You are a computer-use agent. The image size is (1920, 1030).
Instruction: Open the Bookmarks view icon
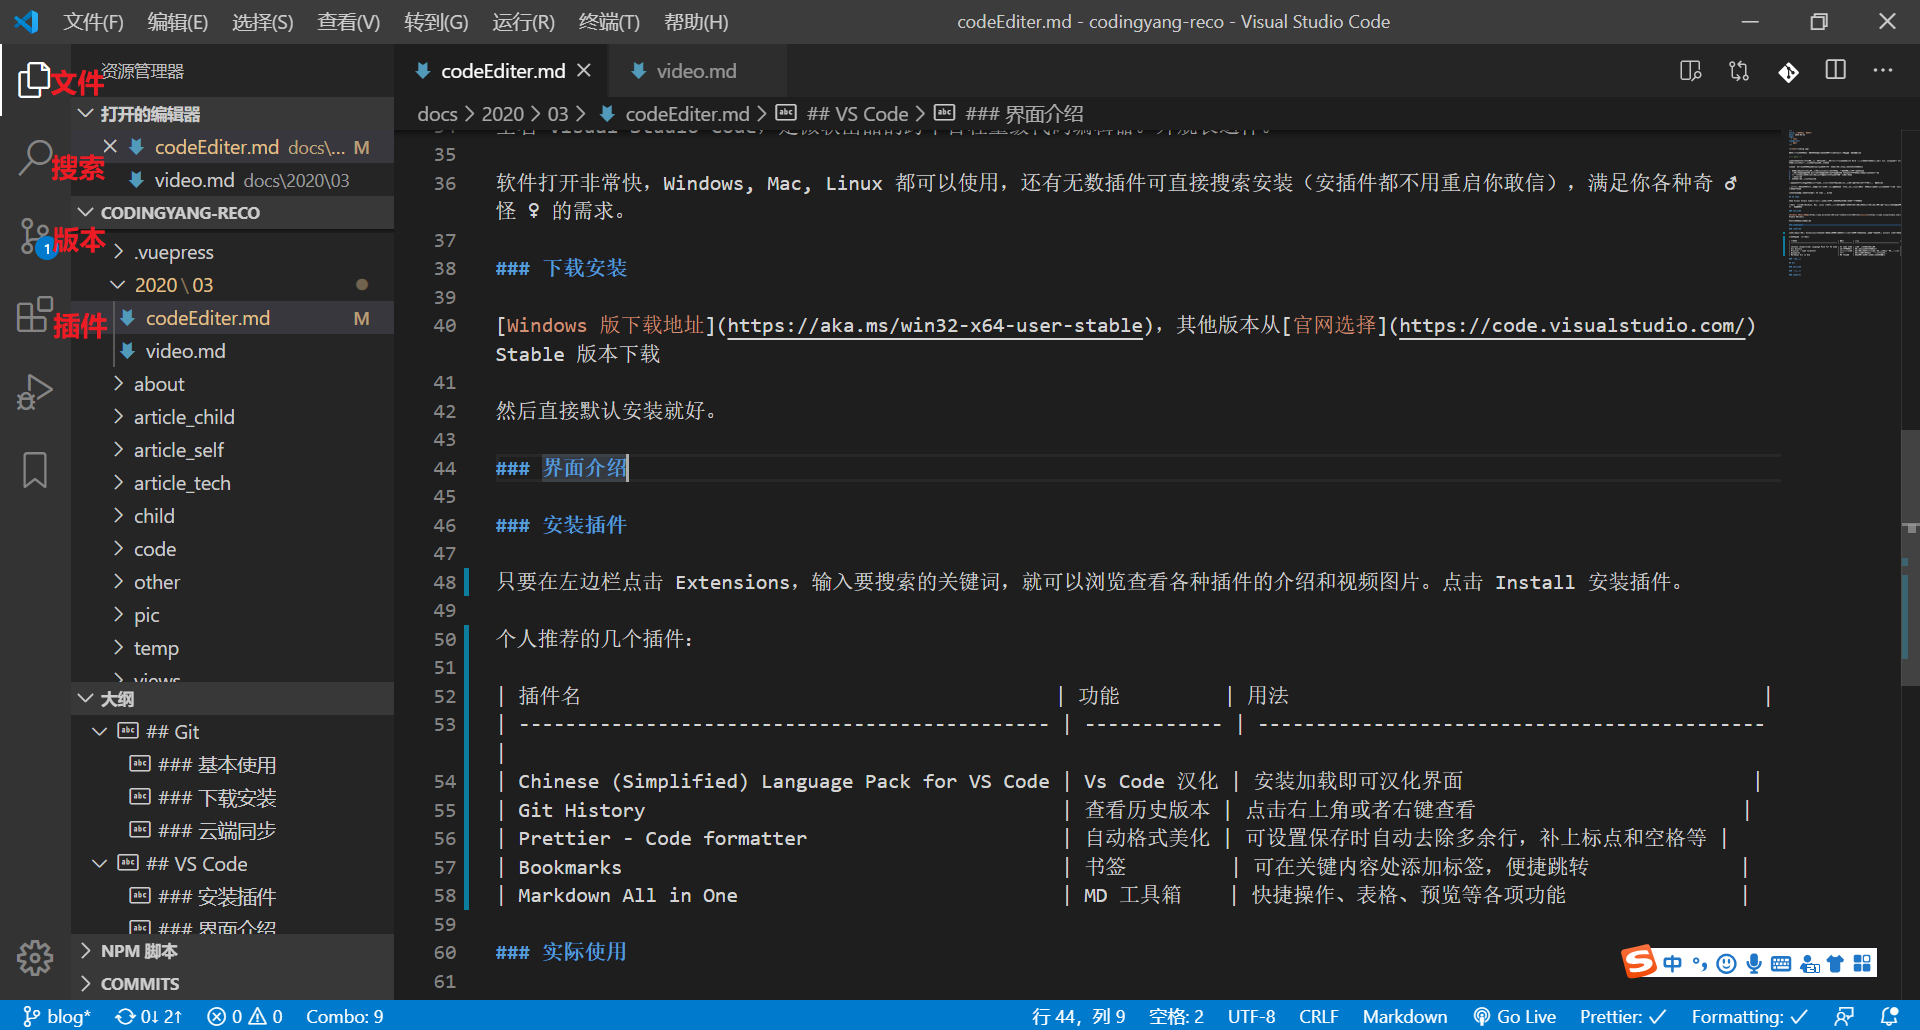(34, 470)
